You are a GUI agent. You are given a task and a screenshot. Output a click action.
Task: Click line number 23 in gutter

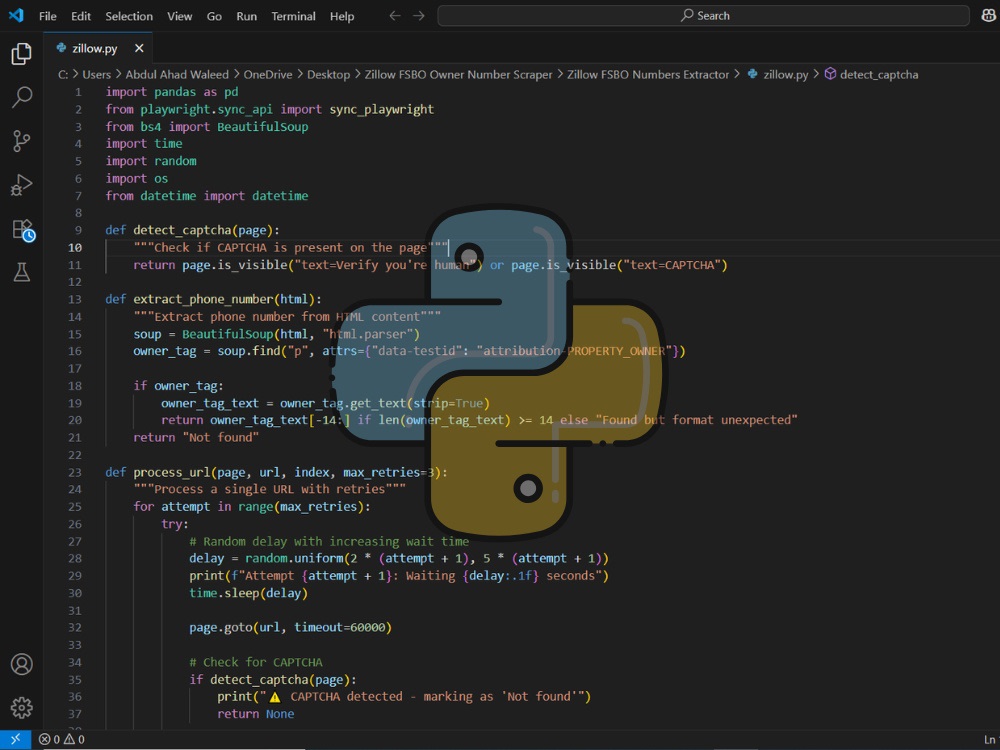tap(75, 472)
